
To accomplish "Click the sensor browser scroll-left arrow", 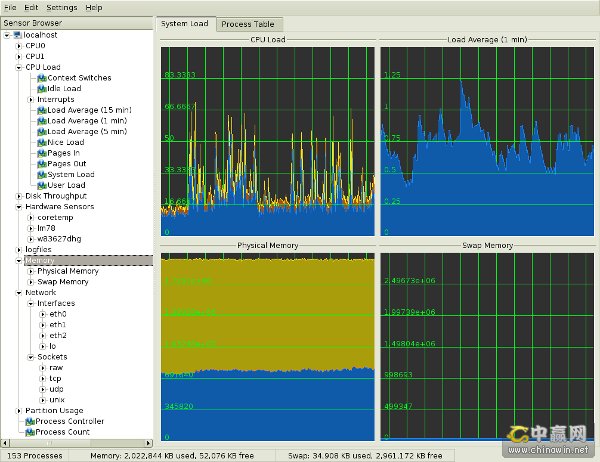I will [x=5, y=443].
